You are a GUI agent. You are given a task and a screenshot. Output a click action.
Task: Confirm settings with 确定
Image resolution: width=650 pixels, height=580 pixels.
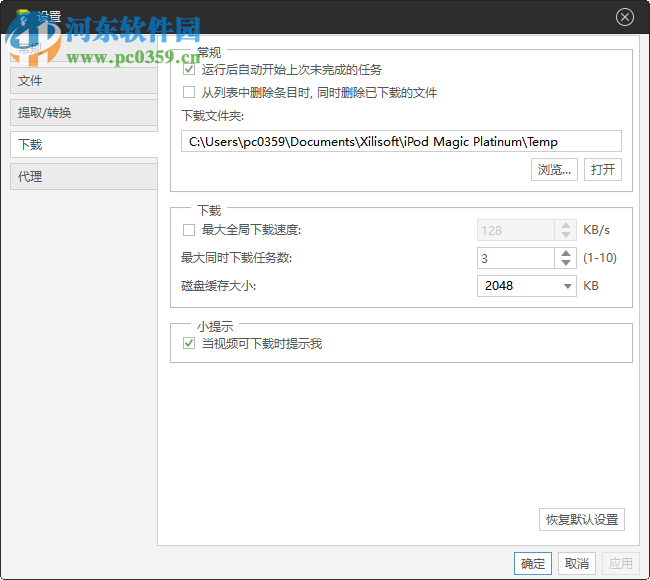[533, 563]
